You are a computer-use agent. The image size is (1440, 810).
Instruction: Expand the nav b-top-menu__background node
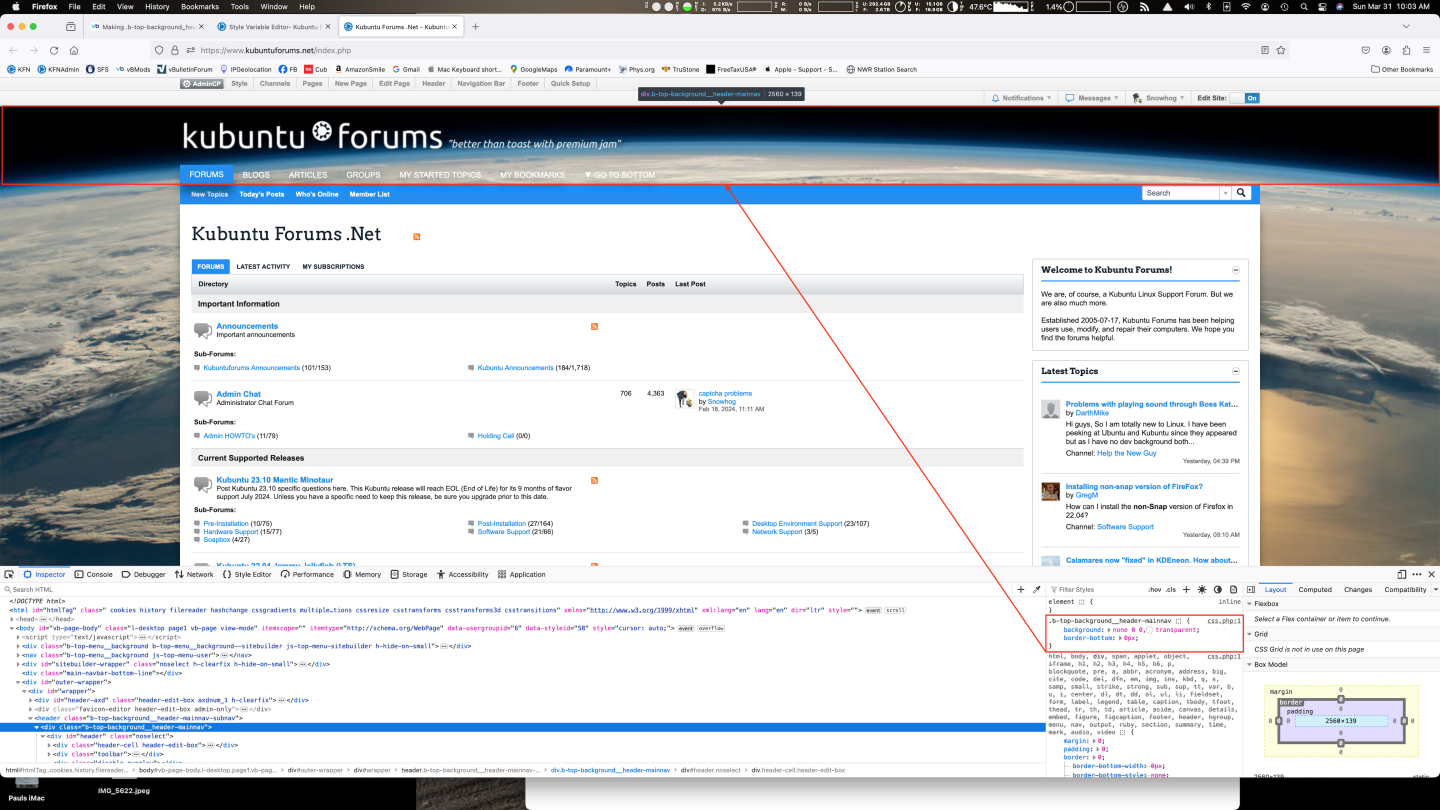20,655
